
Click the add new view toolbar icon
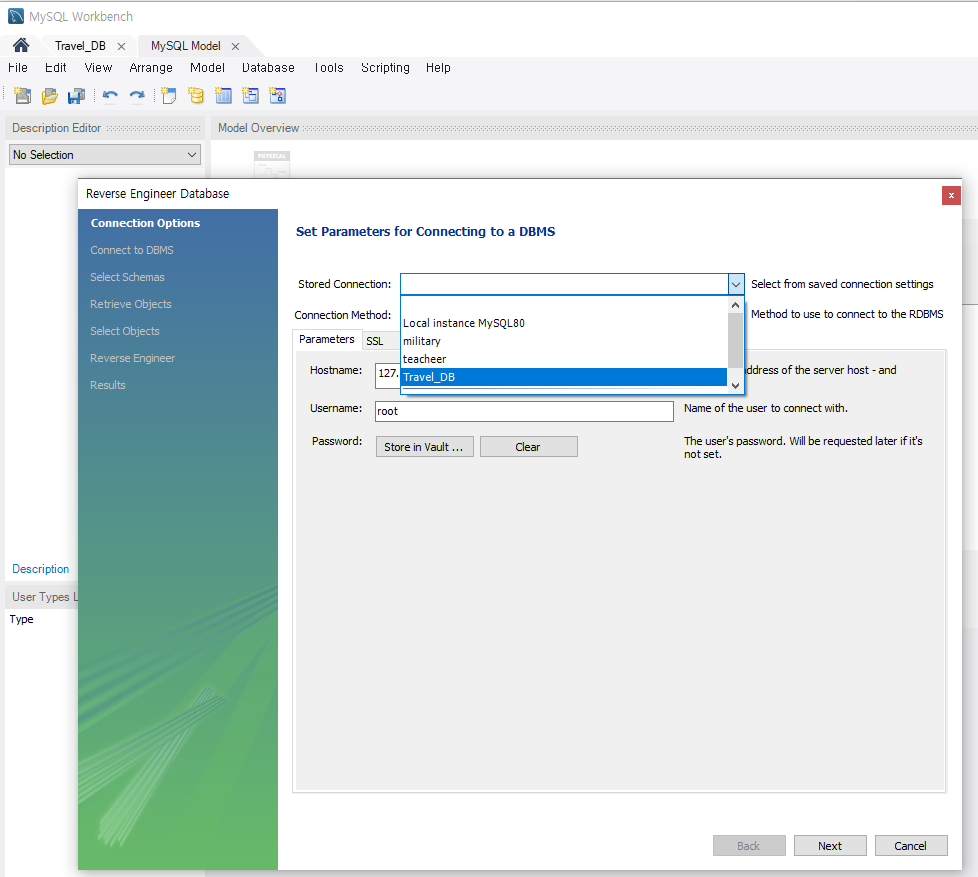coord(250,95)
